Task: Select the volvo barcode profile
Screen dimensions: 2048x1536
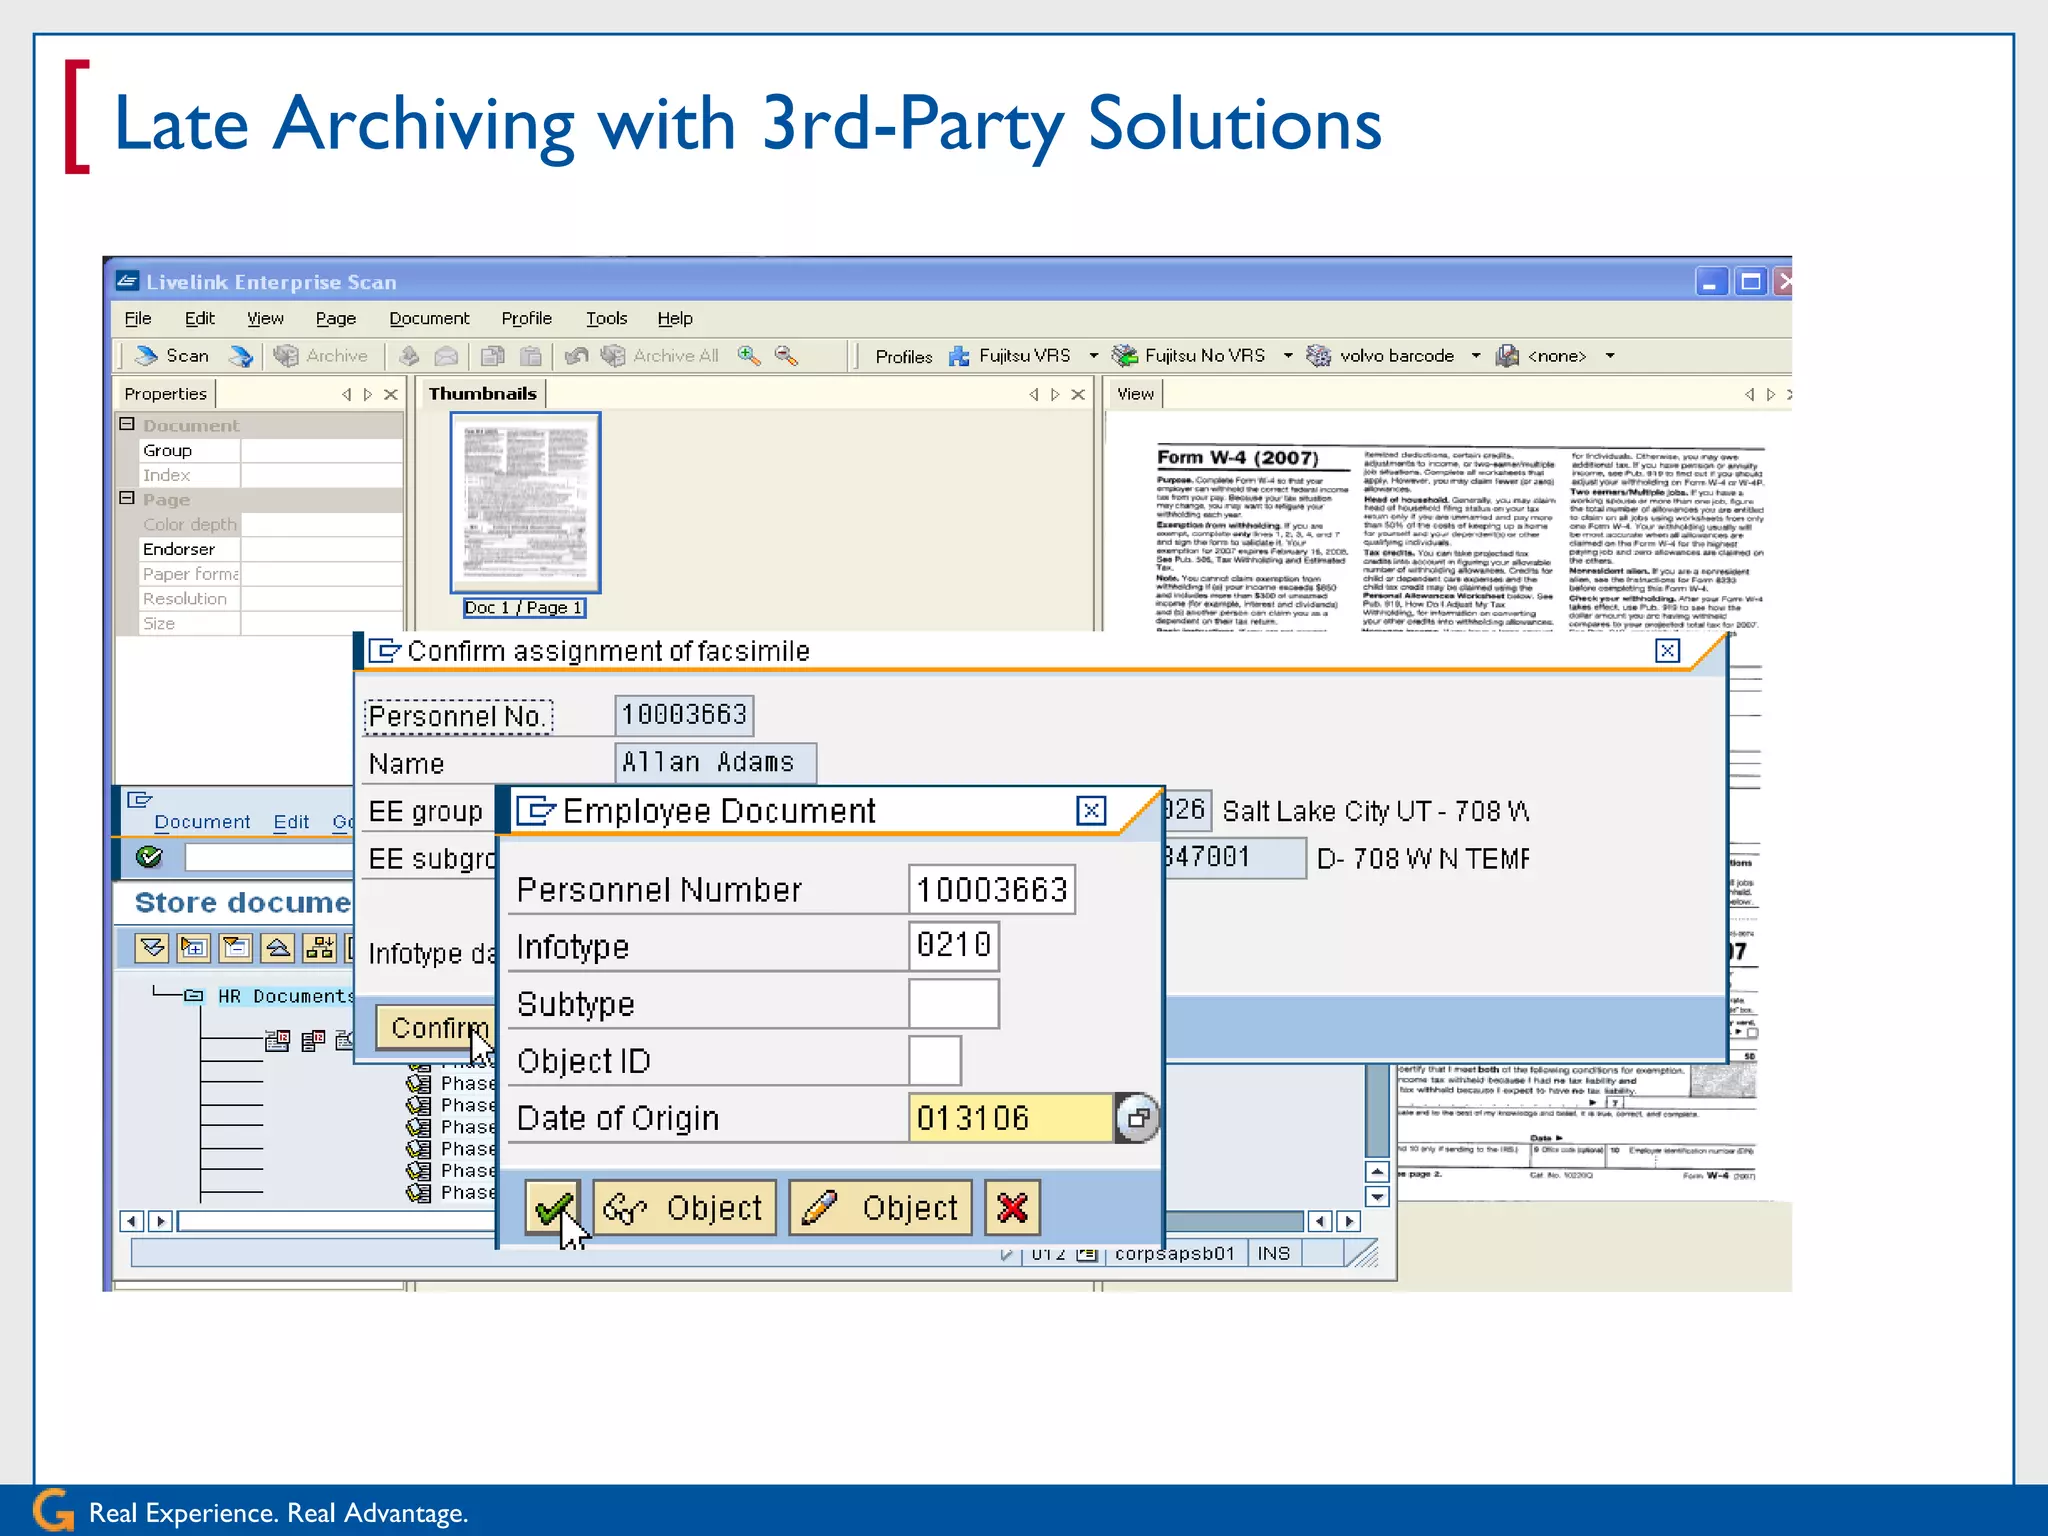Action: 1381,356
